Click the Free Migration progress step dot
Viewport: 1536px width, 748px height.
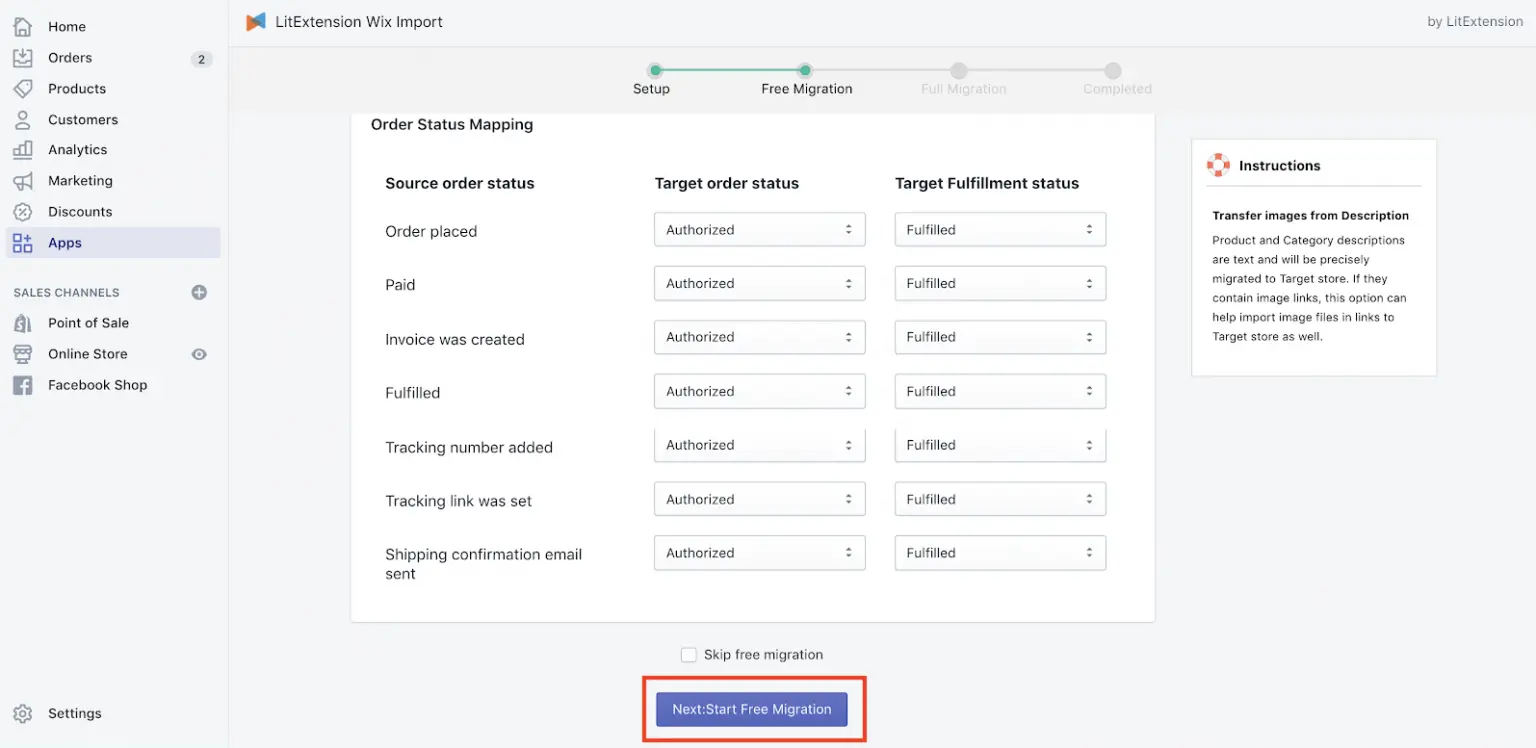pyautogui.click(x=804, y=70)
